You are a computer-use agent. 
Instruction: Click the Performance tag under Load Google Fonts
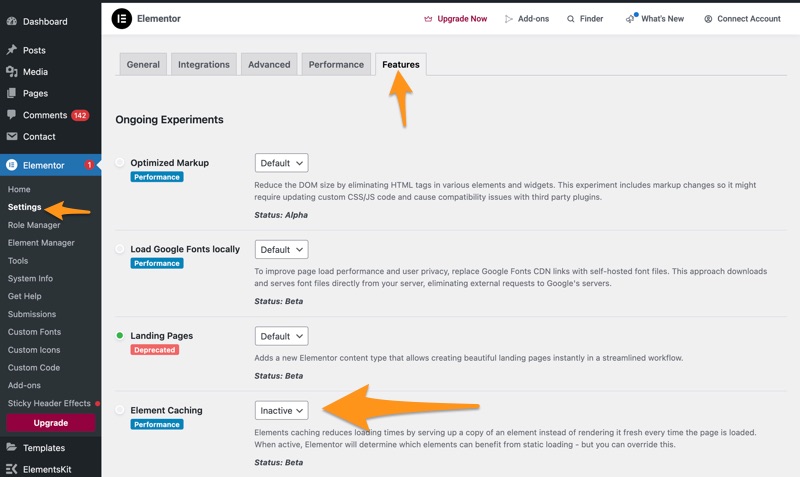[157, 263]
